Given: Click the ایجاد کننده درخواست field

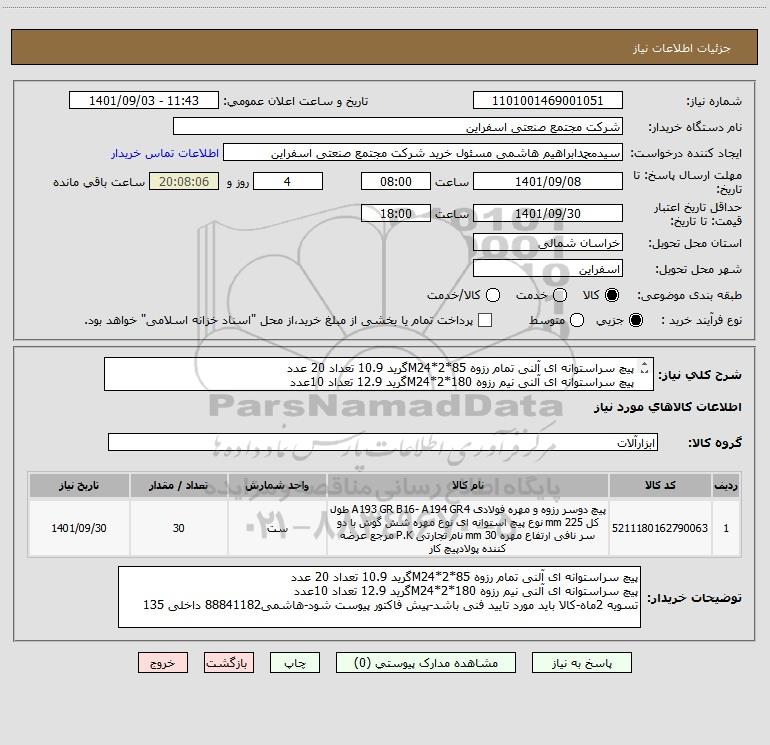Looking at the screenshot, I should pyautogui.click(x=423, y=153).
